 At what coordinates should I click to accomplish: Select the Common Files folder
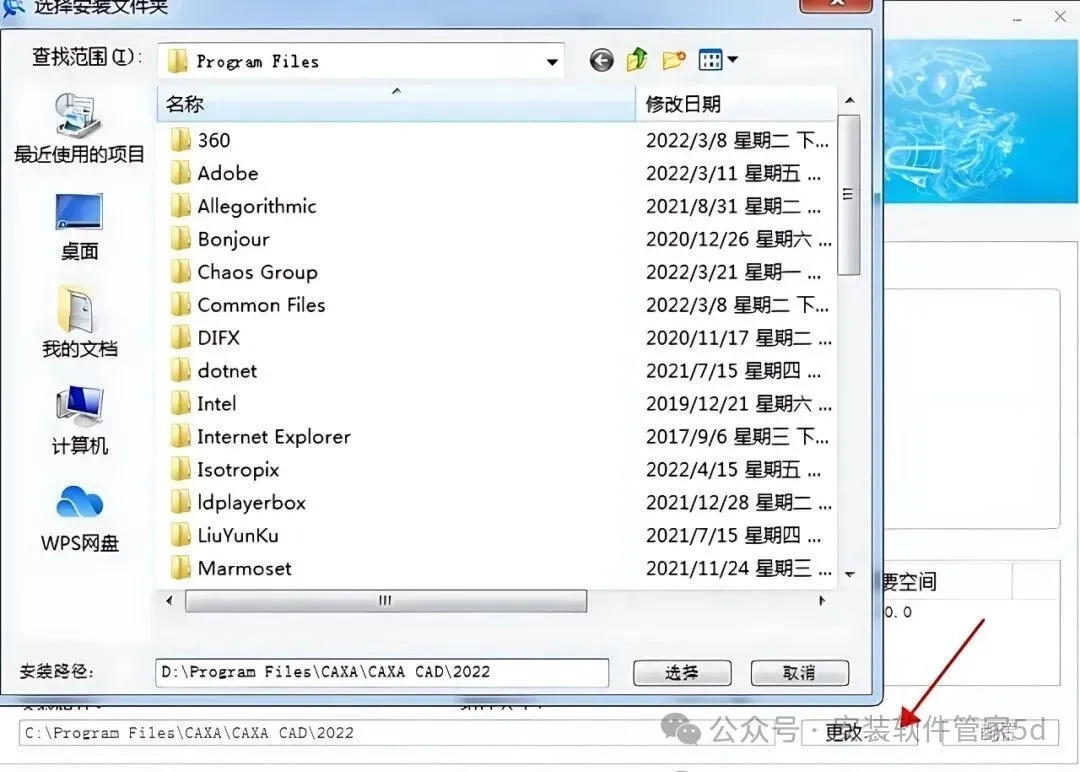248,305
